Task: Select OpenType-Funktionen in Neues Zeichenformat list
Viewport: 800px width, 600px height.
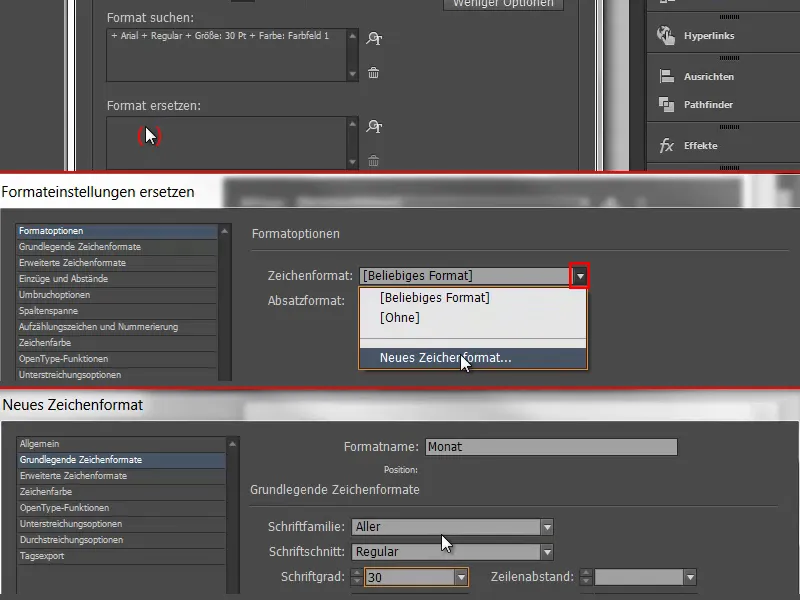Action: (121, 508)
